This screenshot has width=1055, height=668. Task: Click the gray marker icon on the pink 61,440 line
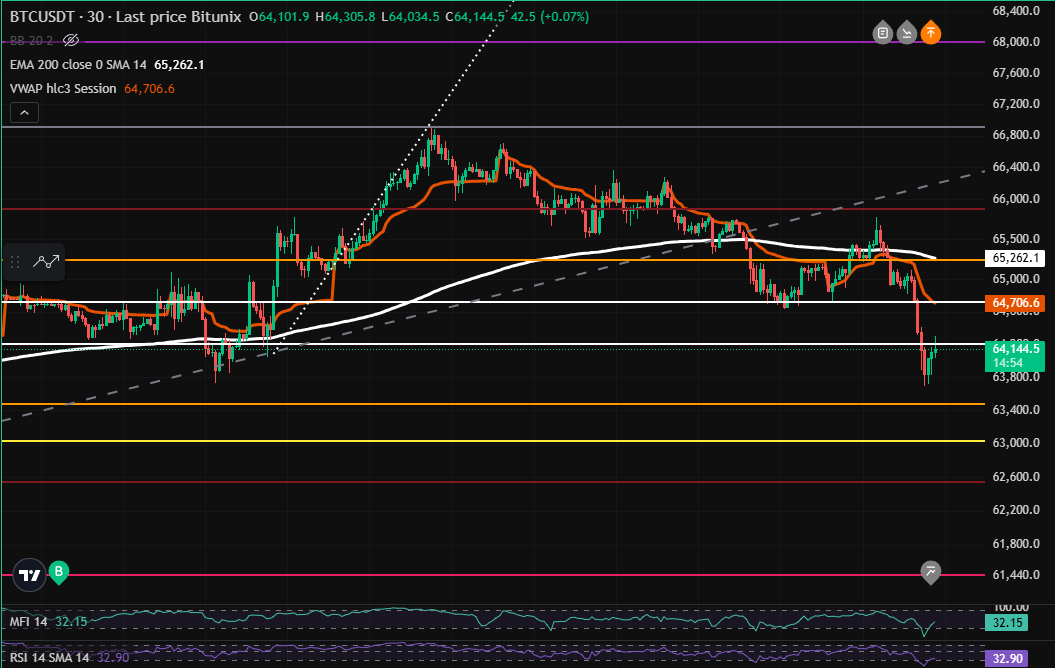tap(931, 572)
